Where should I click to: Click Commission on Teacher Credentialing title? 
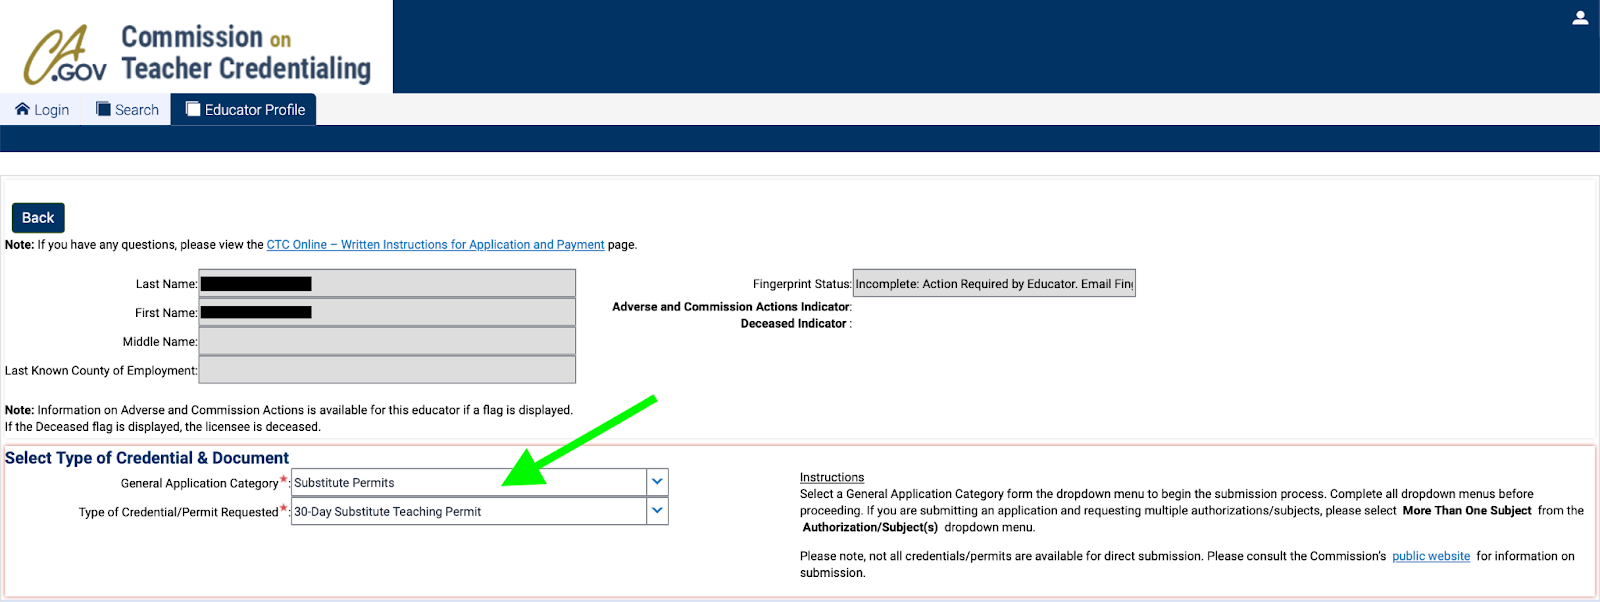(246, 53)
